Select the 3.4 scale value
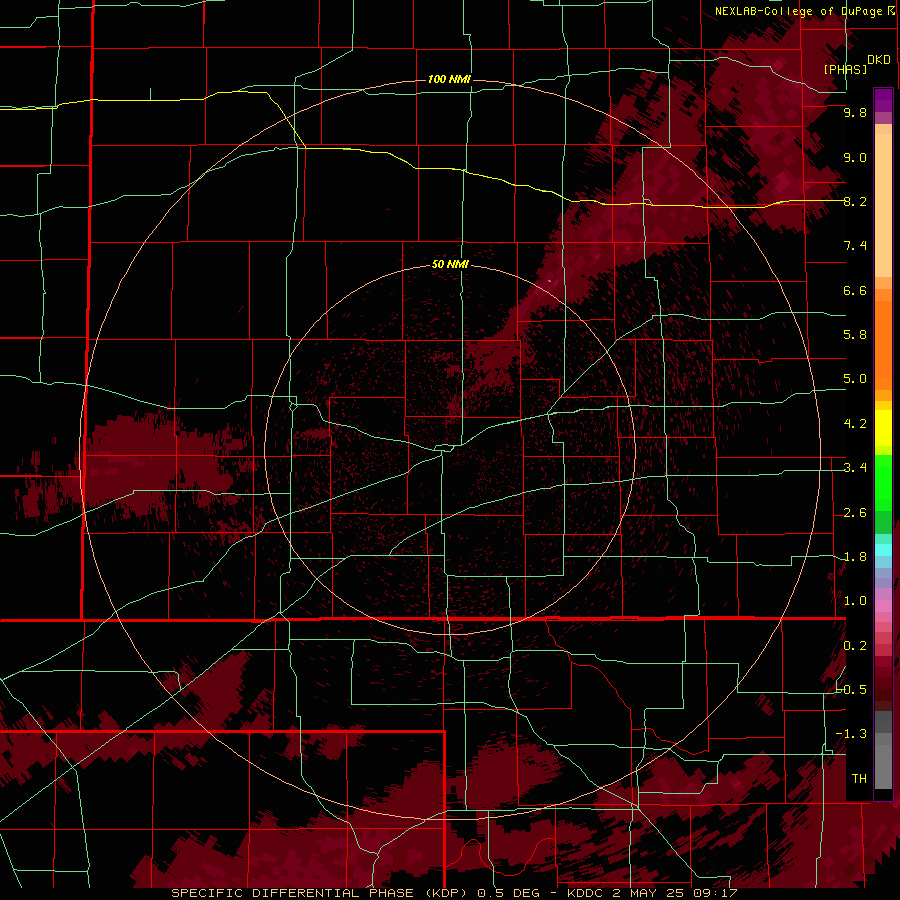This screenshot has width=900, height=900. click(x=855, y=468)
